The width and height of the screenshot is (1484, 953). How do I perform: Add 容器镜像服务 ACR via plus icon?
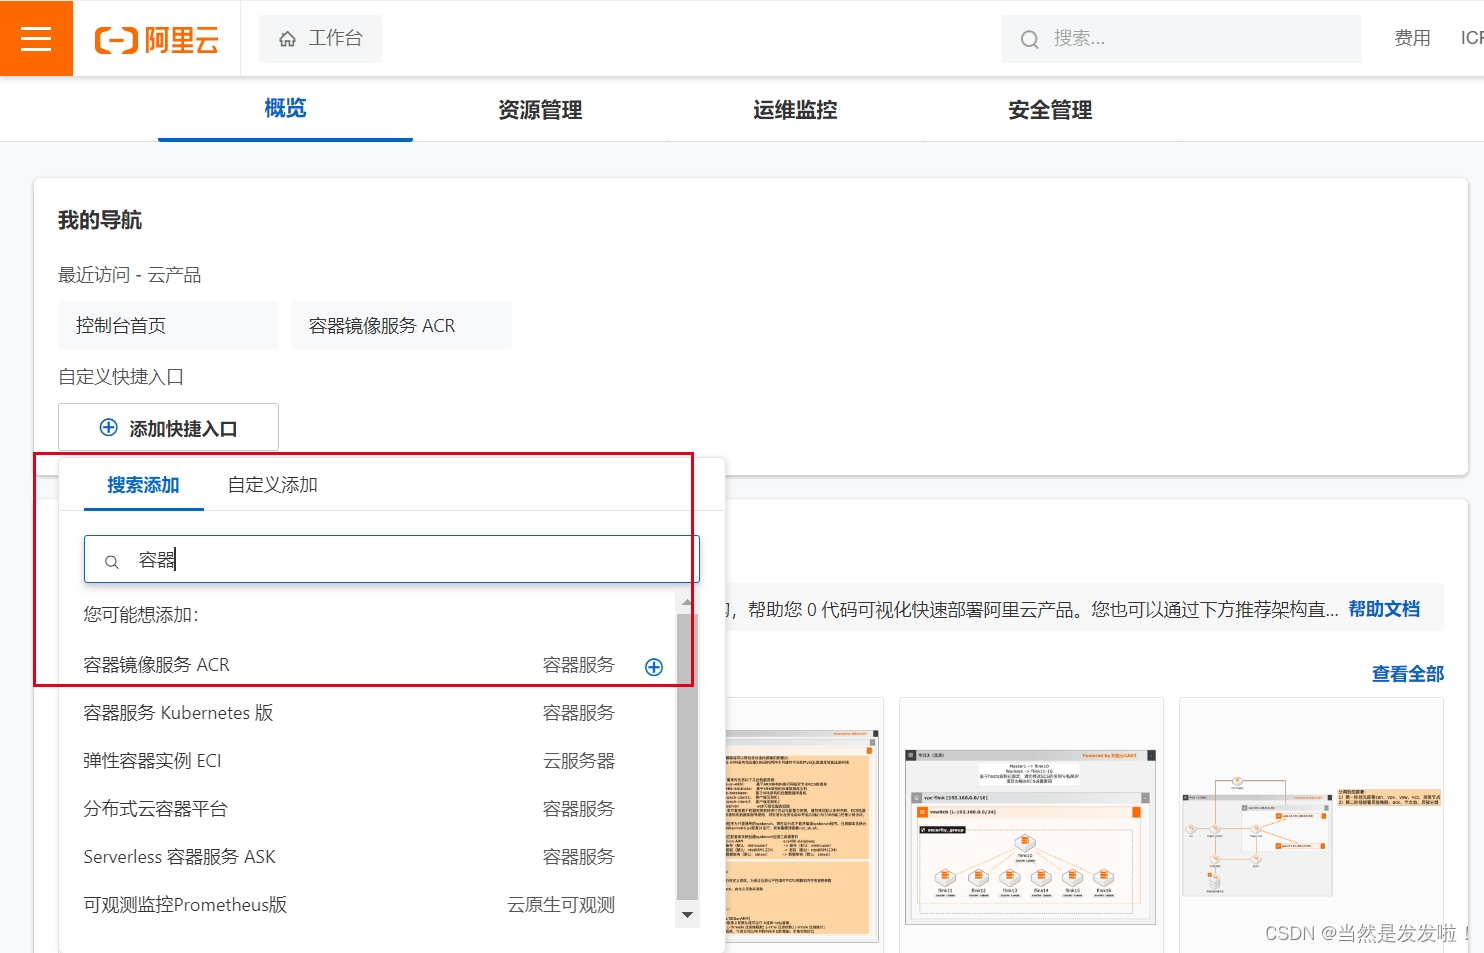tap(654, 667)
